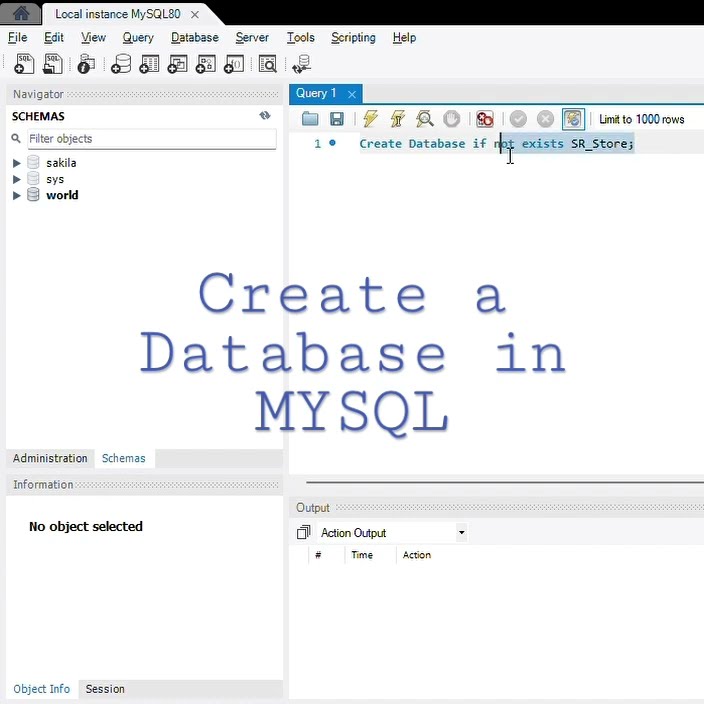Select the sakila schema name
This screenshot has width=704, height=704.
(x=61, y=163)
